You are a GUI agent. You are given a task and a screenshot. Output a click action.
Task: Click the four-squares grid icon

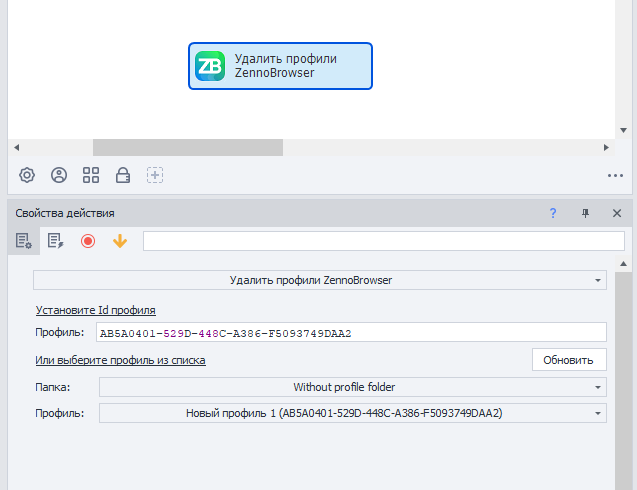[91, 176]
